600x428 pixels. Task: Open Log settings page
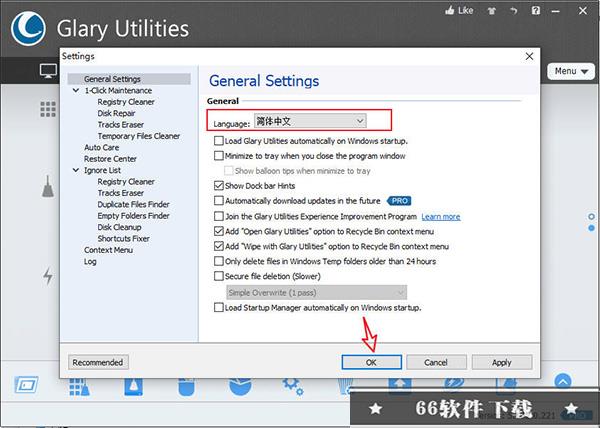(x=90, y=262)
